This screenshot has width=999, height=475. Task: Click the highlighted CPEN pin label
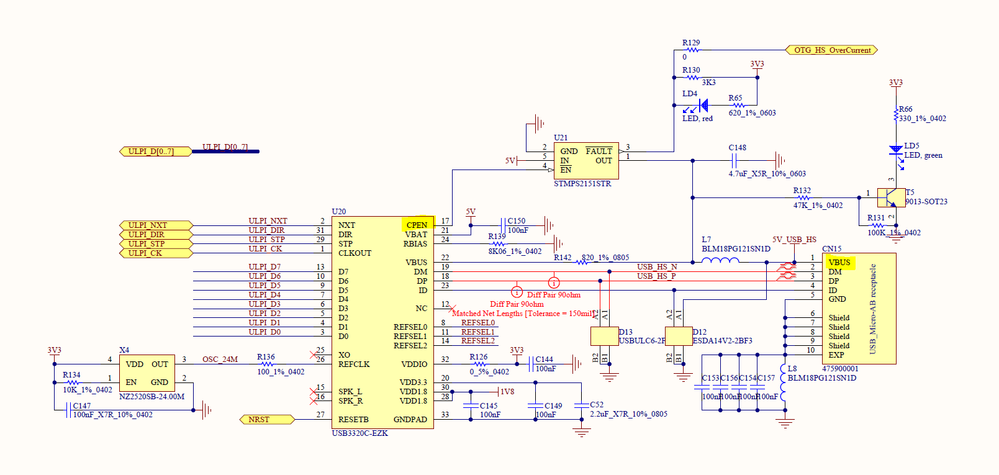[418, 225]
